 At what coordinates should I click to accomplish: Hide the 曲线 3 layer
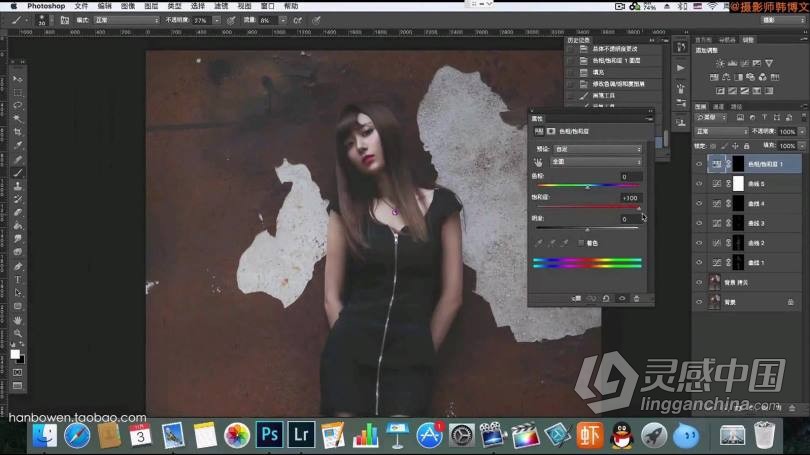coord(699,223)
